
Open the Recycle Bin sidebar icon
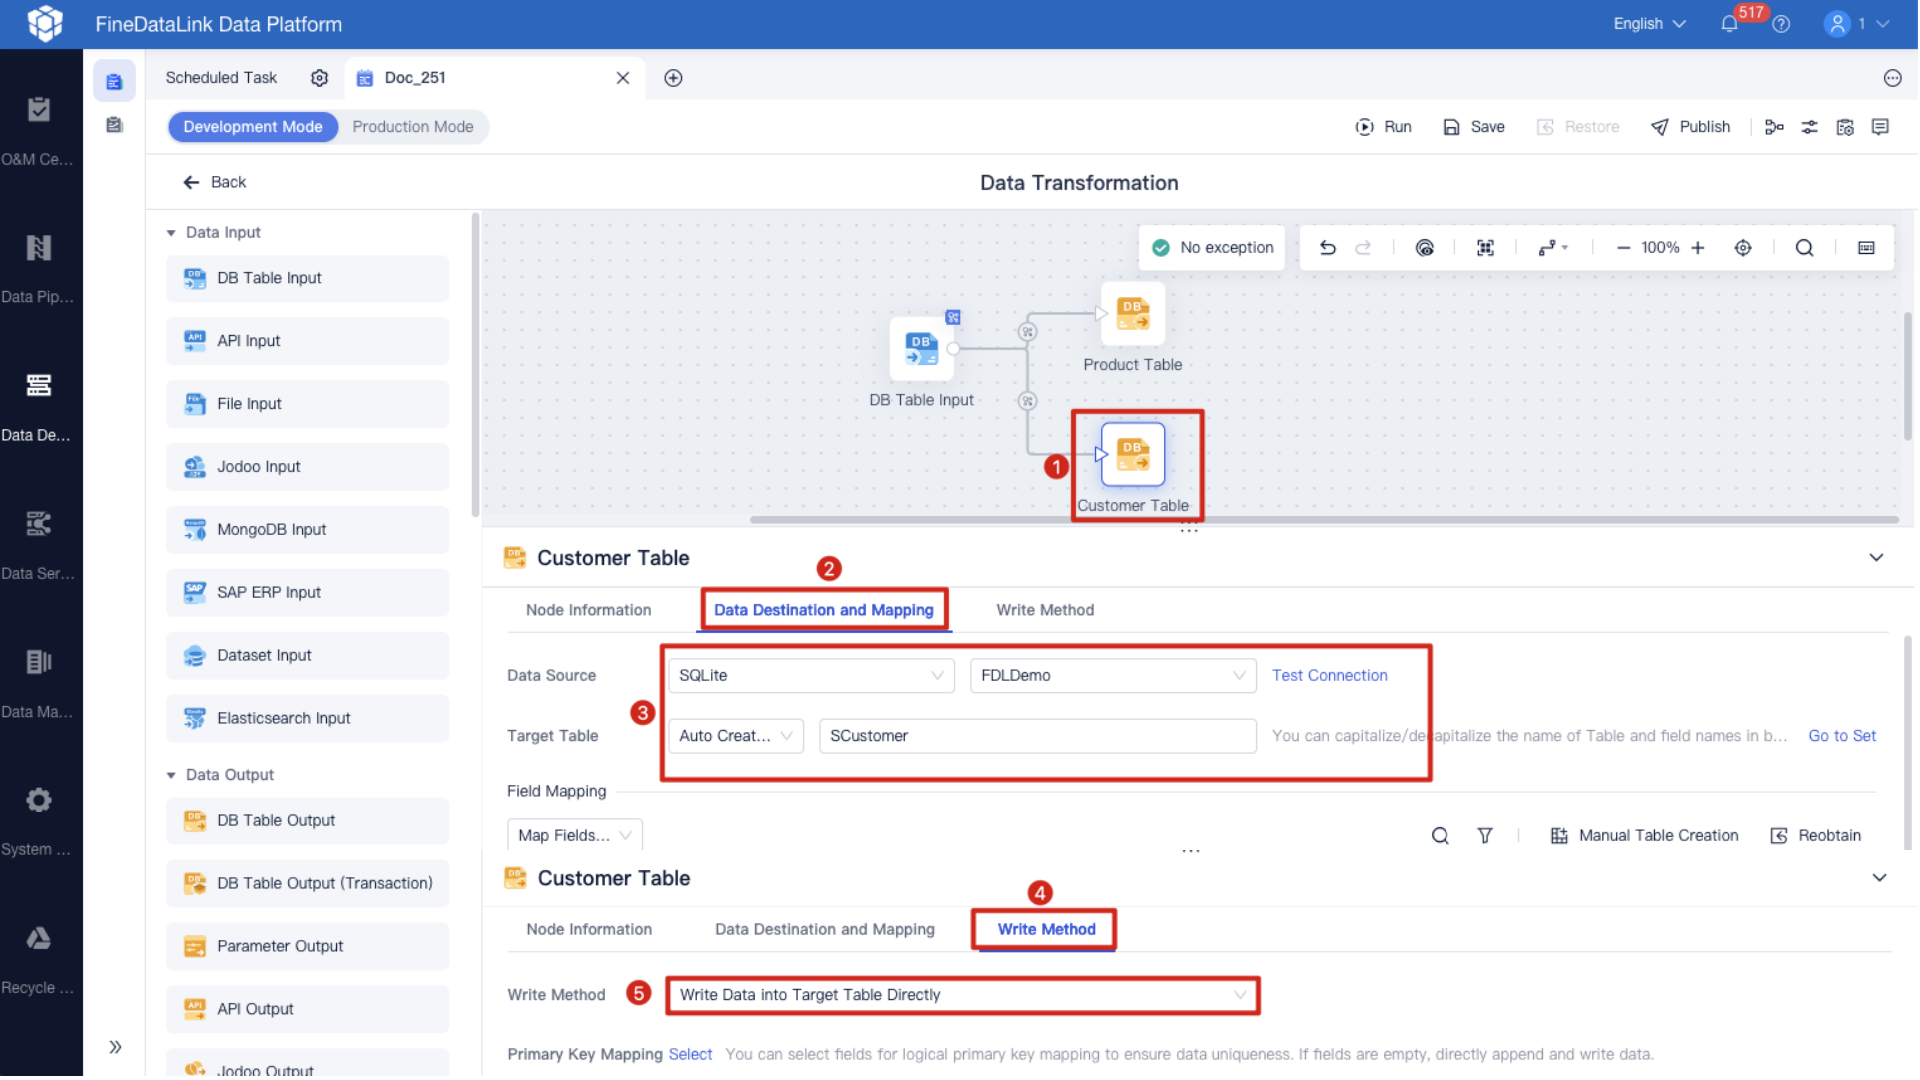[x=38, y=938]
